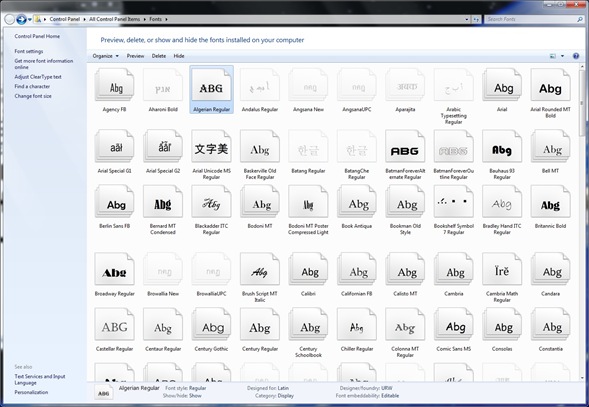
Task: Click the Hide toolbar button
Action: pyautogui.click(x=179, y=56)
